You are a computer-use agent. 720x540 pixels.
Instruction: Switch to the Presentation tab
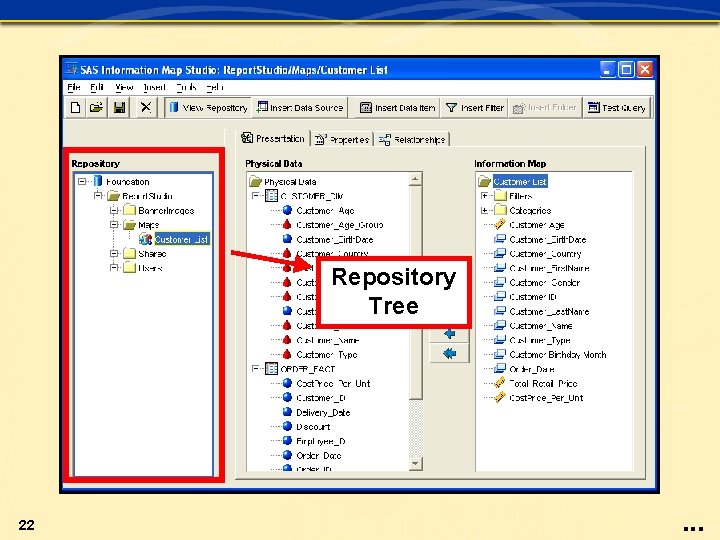coord(273,138)
